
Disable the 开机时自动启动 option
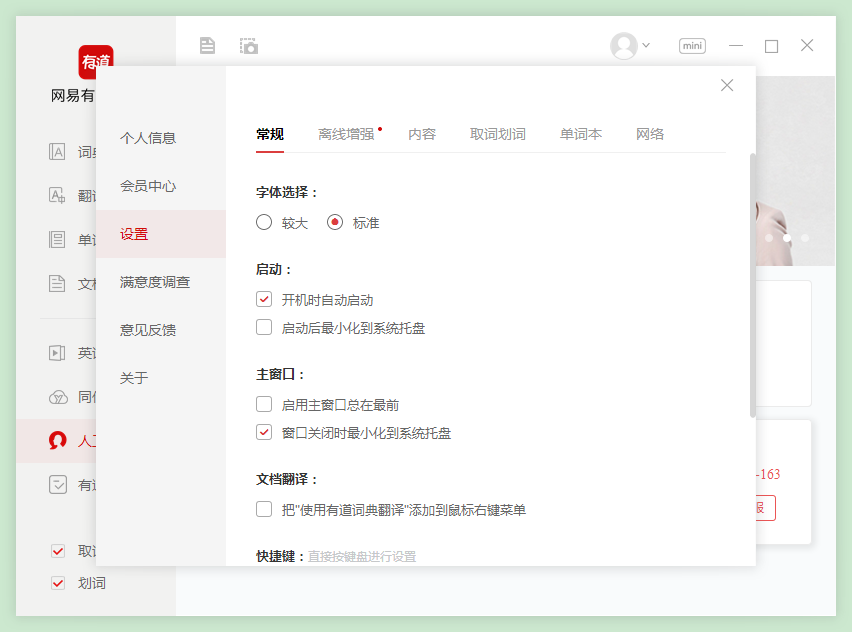264,299
